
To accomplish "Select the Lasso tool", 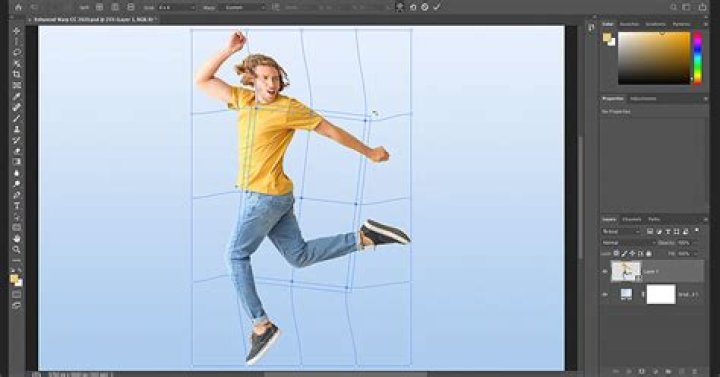I will click(x=17, y=52).
